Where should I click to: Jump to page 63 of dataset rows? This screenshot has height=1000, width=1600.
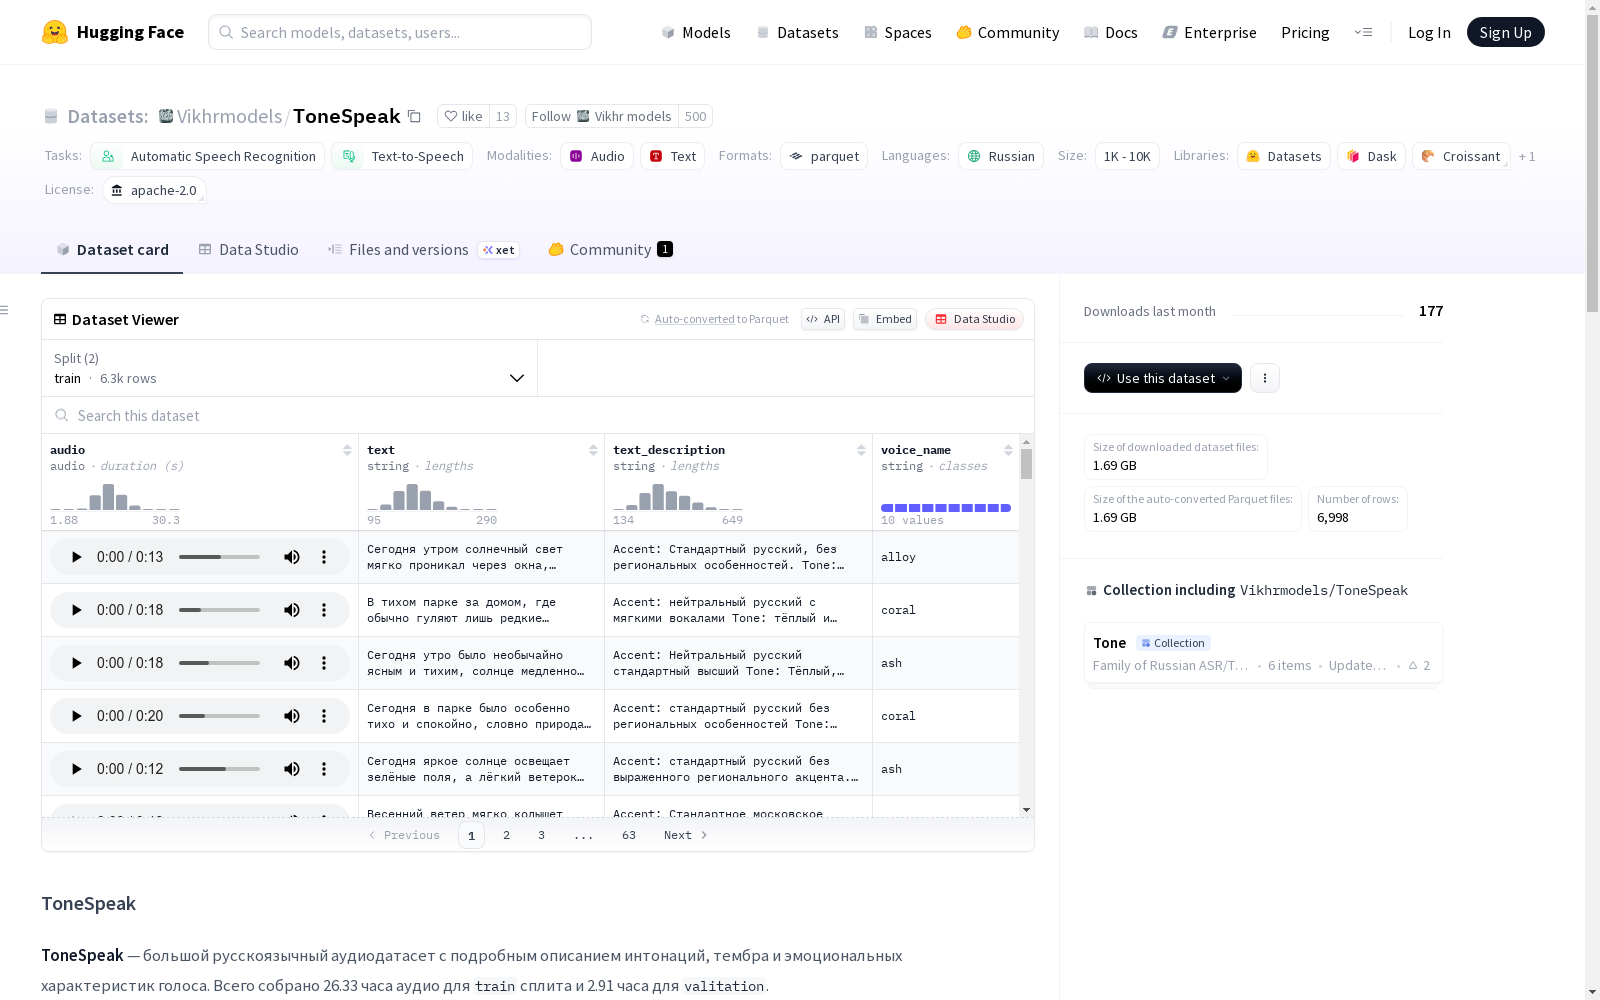(629, 835)
